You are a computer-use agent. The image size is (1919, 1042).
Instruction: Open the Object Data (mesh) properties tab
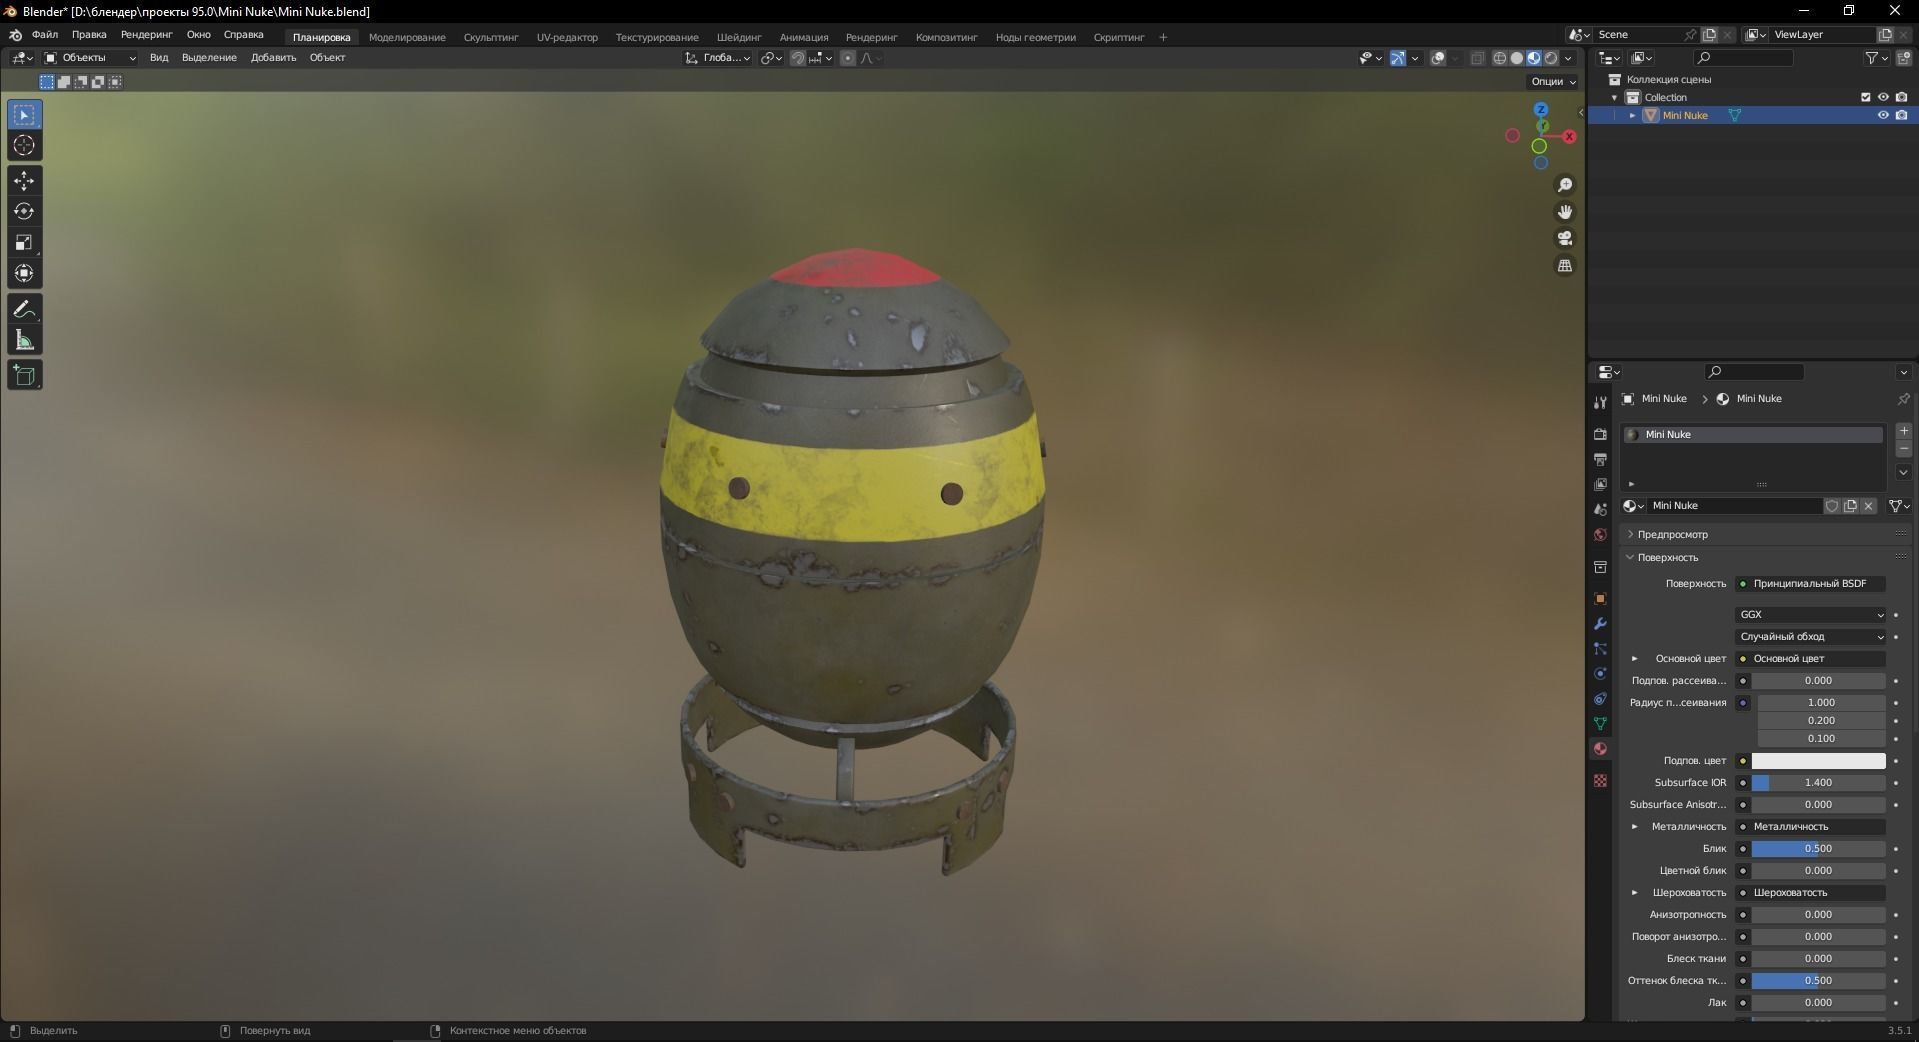pos(1600,723)
